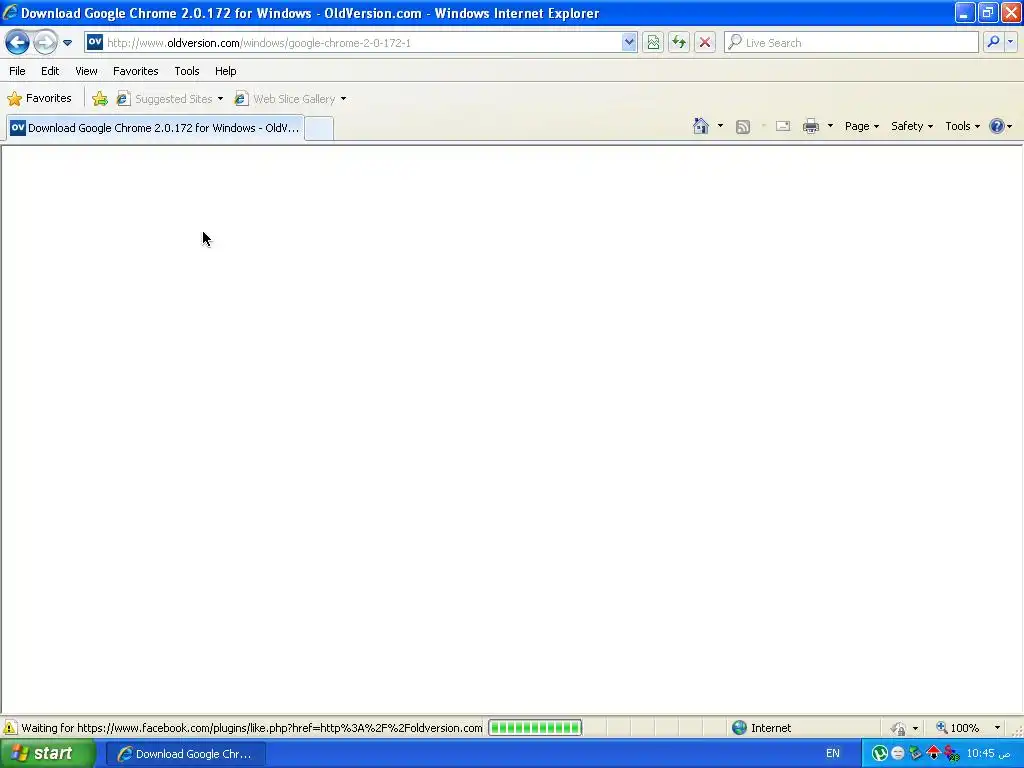
Task: Click the green loading progress bar
Action: [x=535, y=728]
